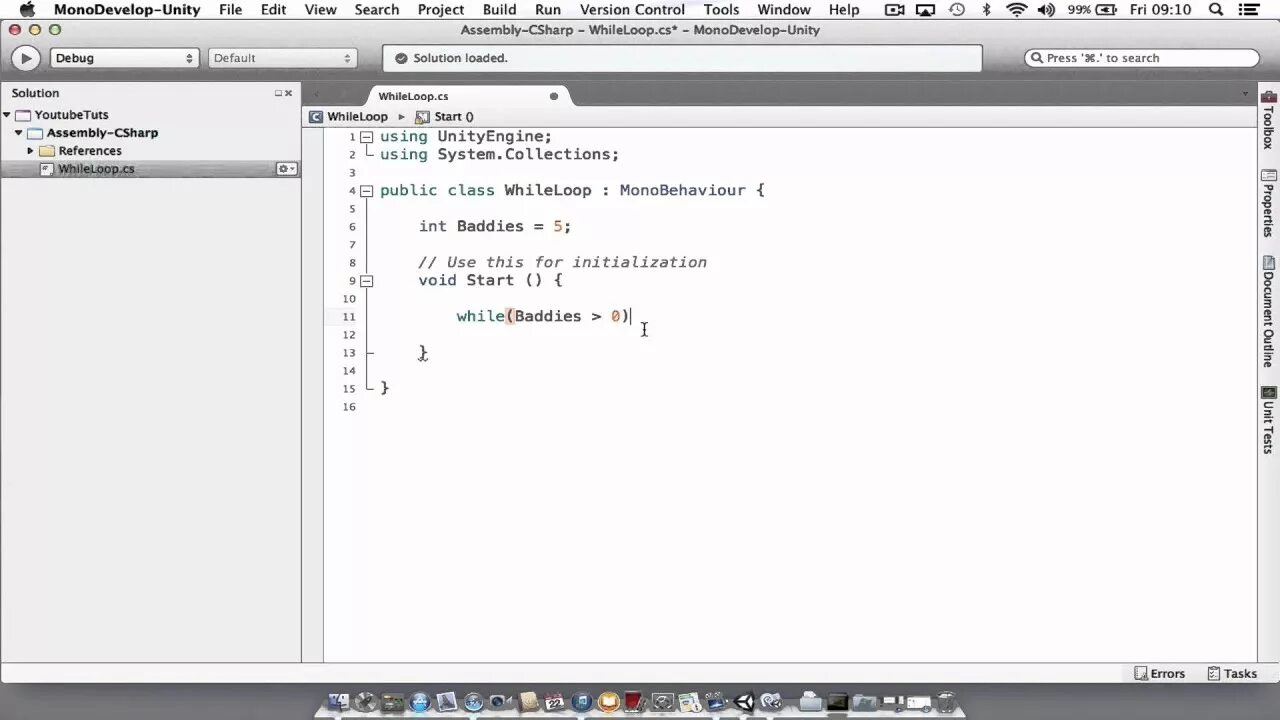Open the Trash in the dock

pos(945,702)
